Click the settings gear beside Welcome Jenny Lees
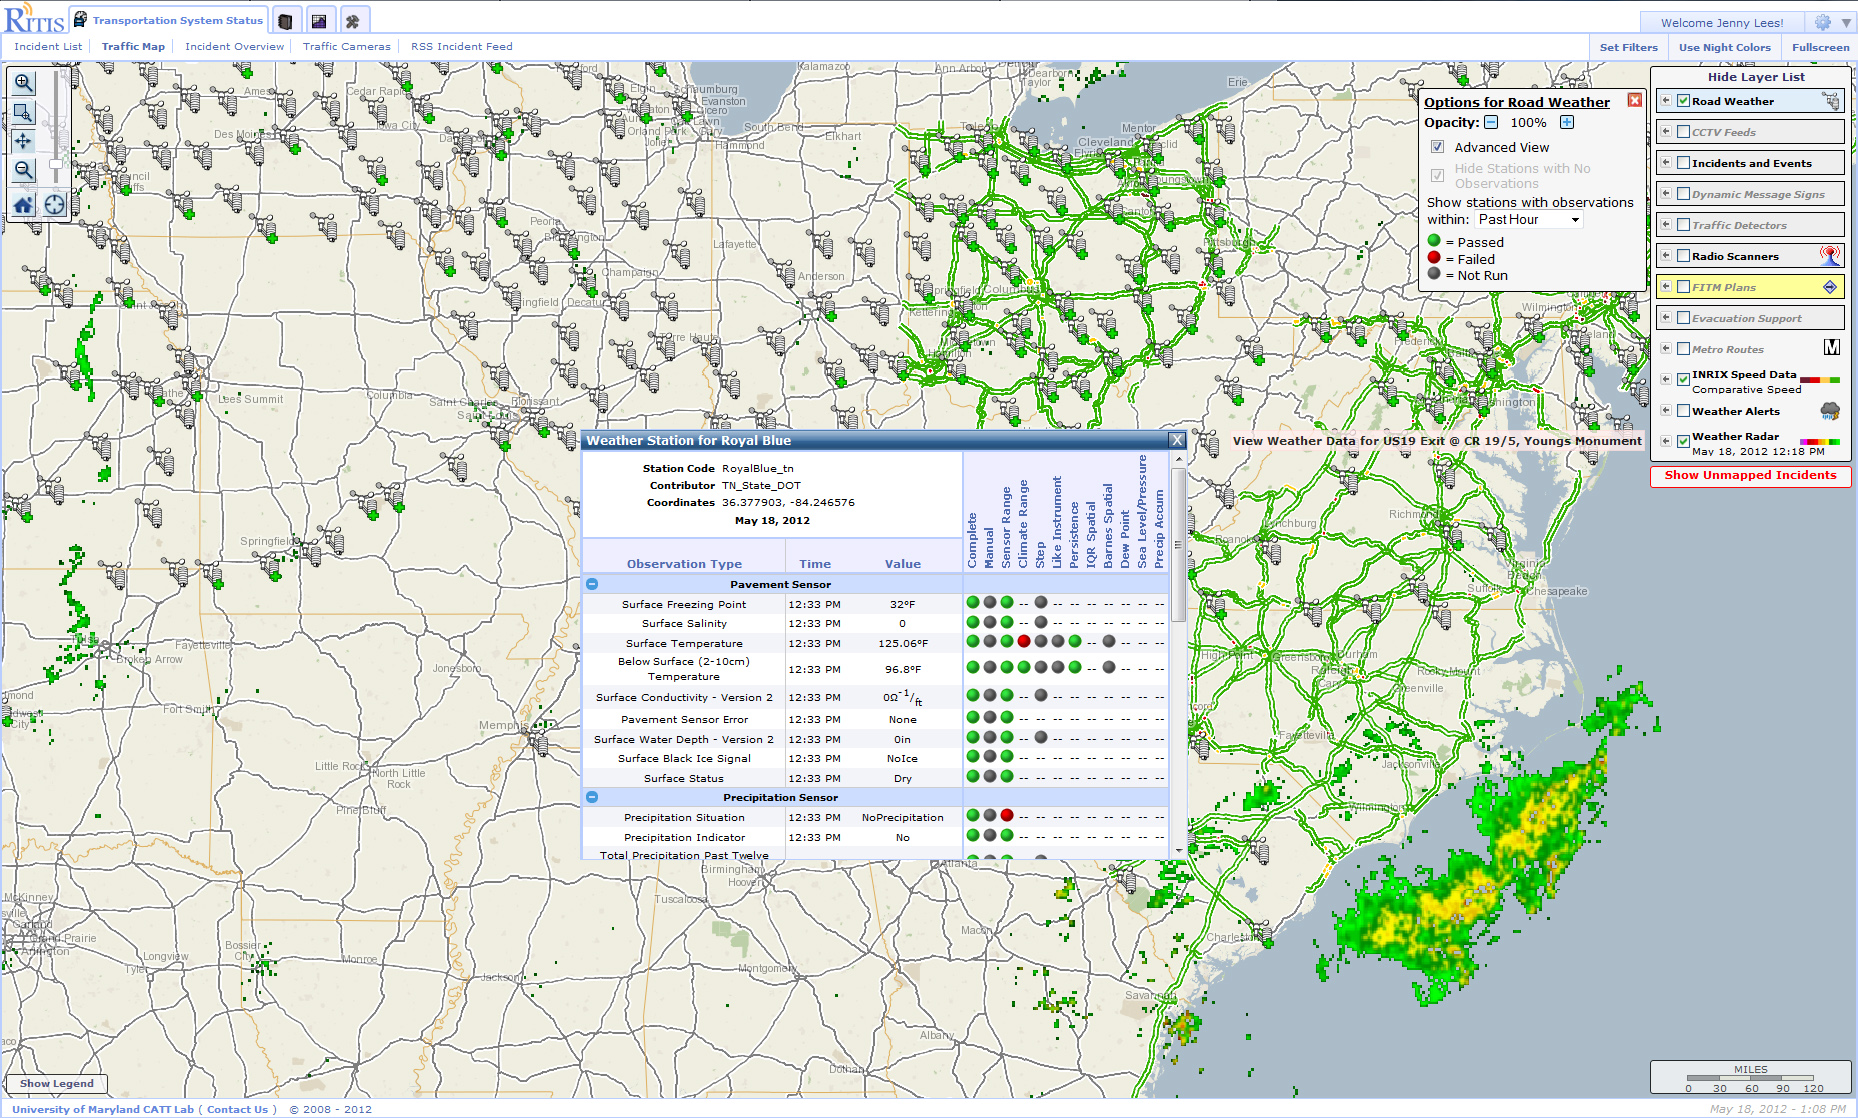The width and height of the screenshot is (1858, 1118). click(x=1822, y=22)
